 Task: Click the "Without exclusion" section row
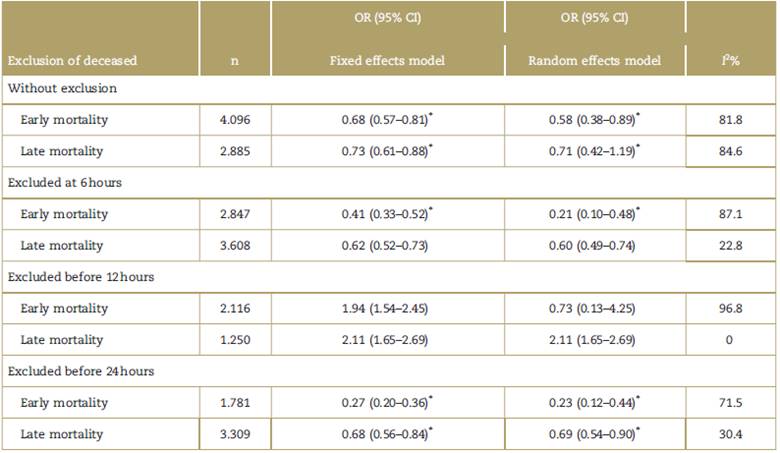point(62,88)
